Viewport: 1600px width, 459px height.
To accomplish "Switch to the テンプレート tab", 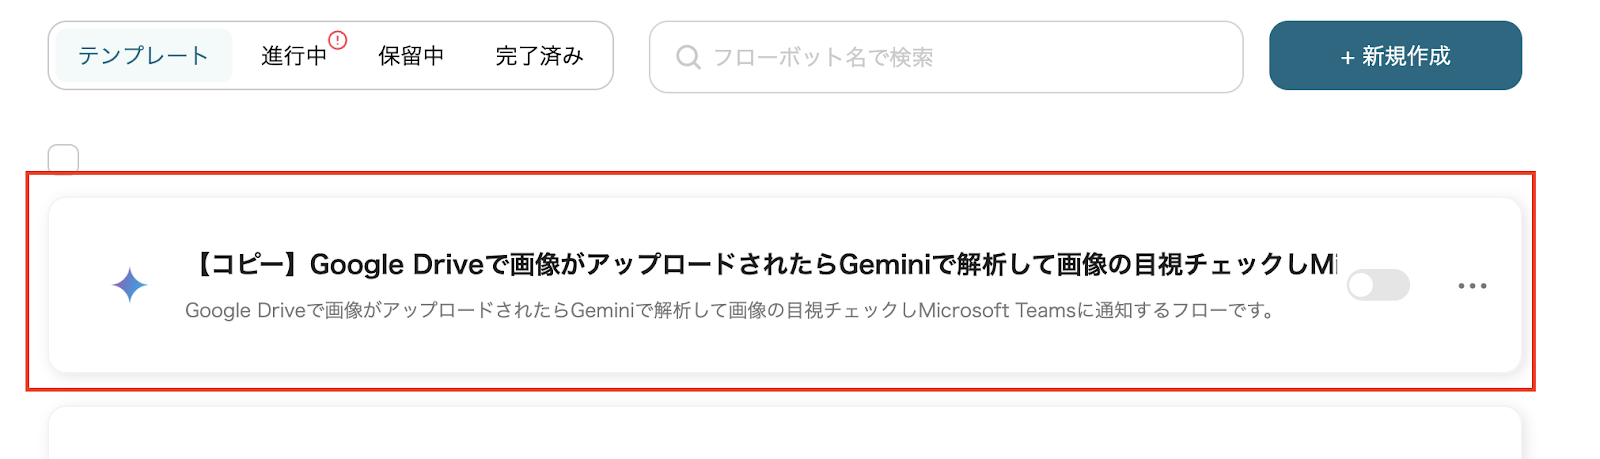I will 143,56.
